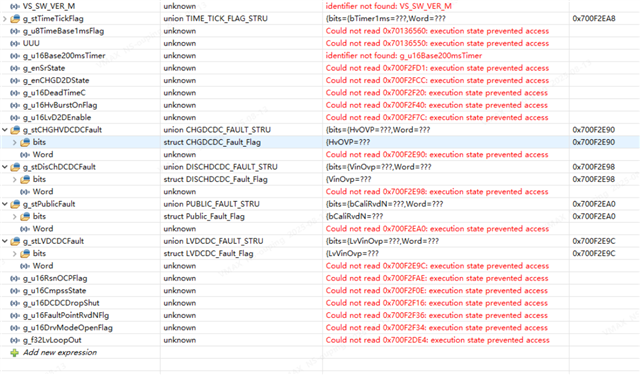Click the 'Could not read 0x700F2FAE' error value
Viewport: 640px width, 375px height.
click(437, 278)
